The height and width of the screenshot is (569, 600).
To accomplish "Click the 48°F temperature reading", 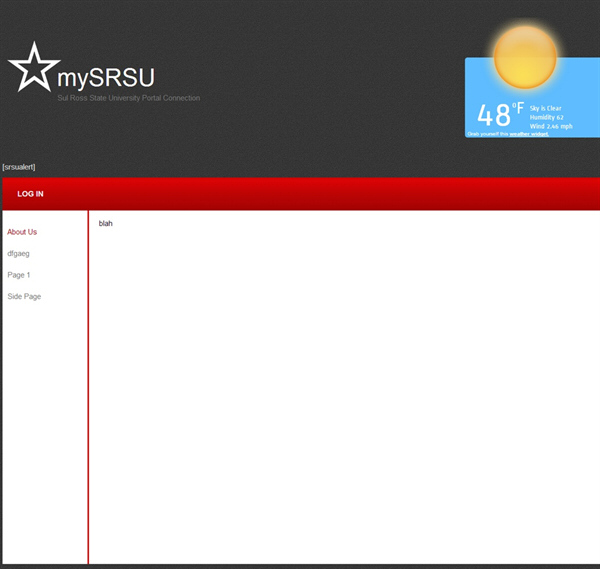I will click(x=499, y=114).
